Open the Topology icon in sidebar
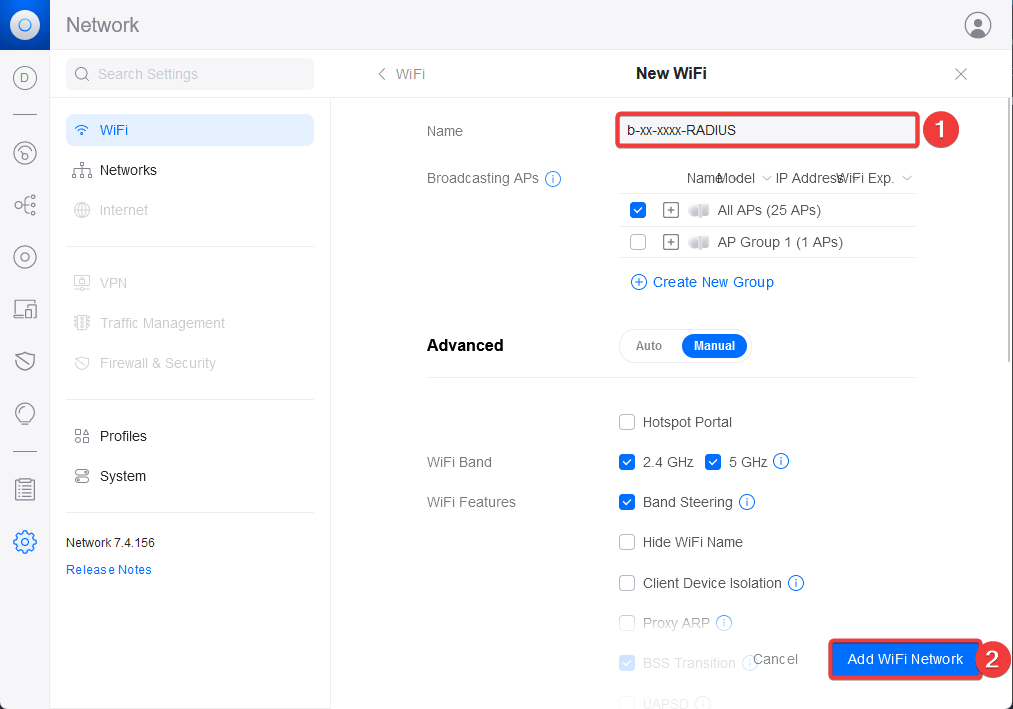 (x=25, y=206)
